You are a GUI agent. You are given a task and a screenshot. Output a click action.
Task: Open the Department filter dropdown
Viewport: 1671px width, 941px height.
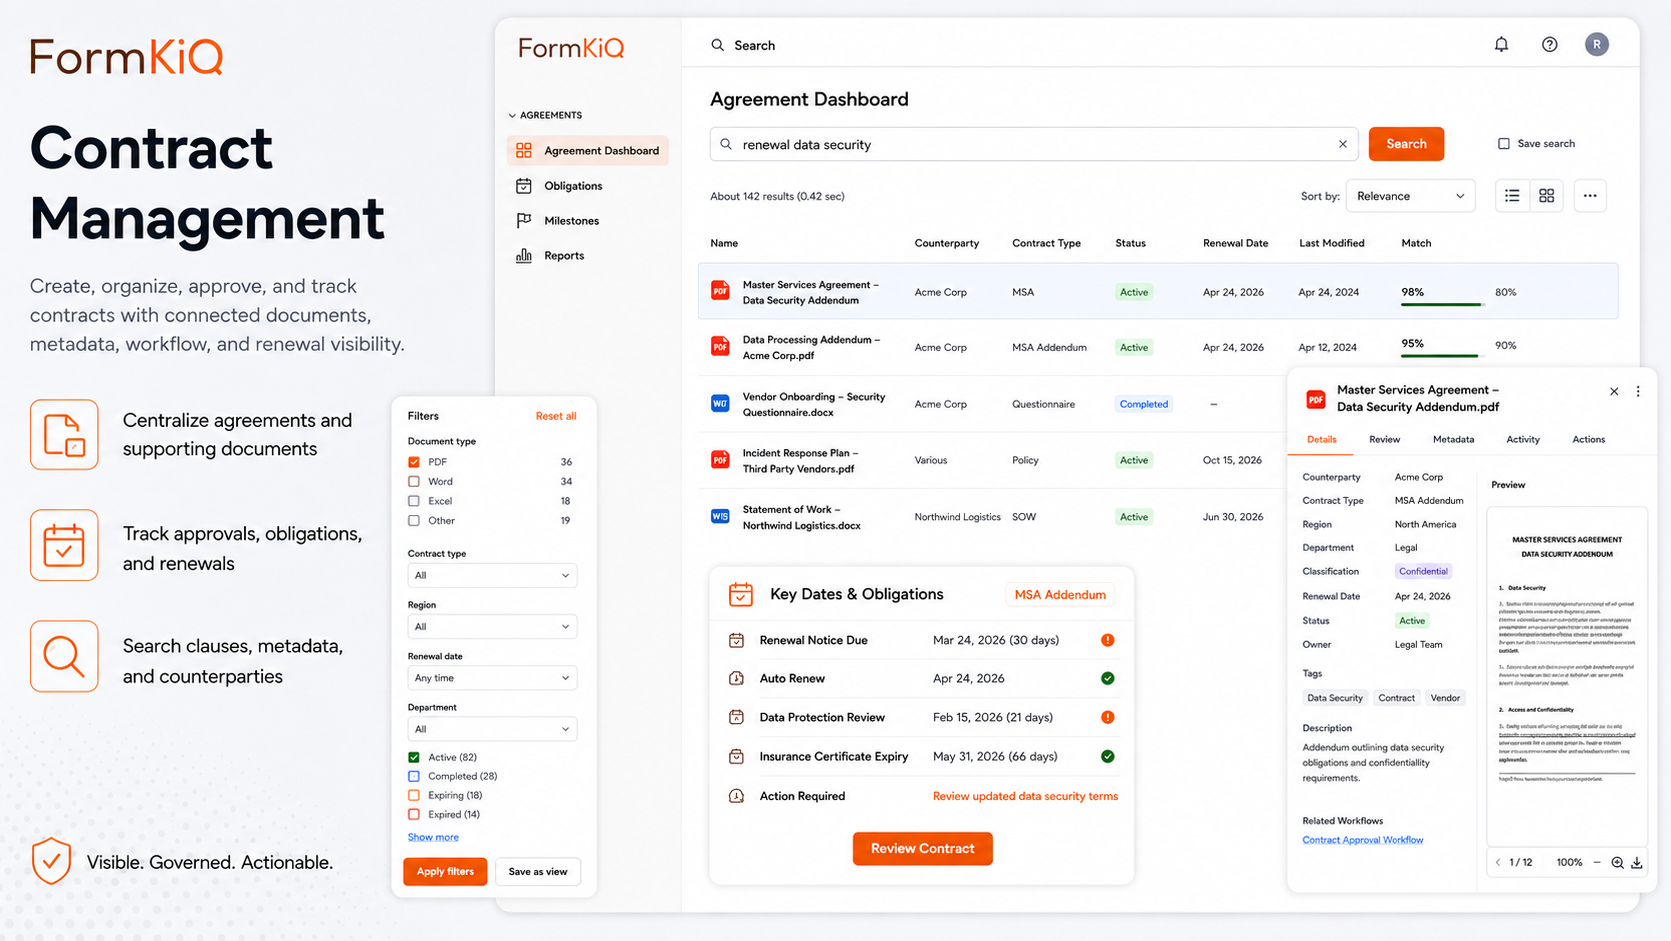pyautogui.click(x=492, y=729)
